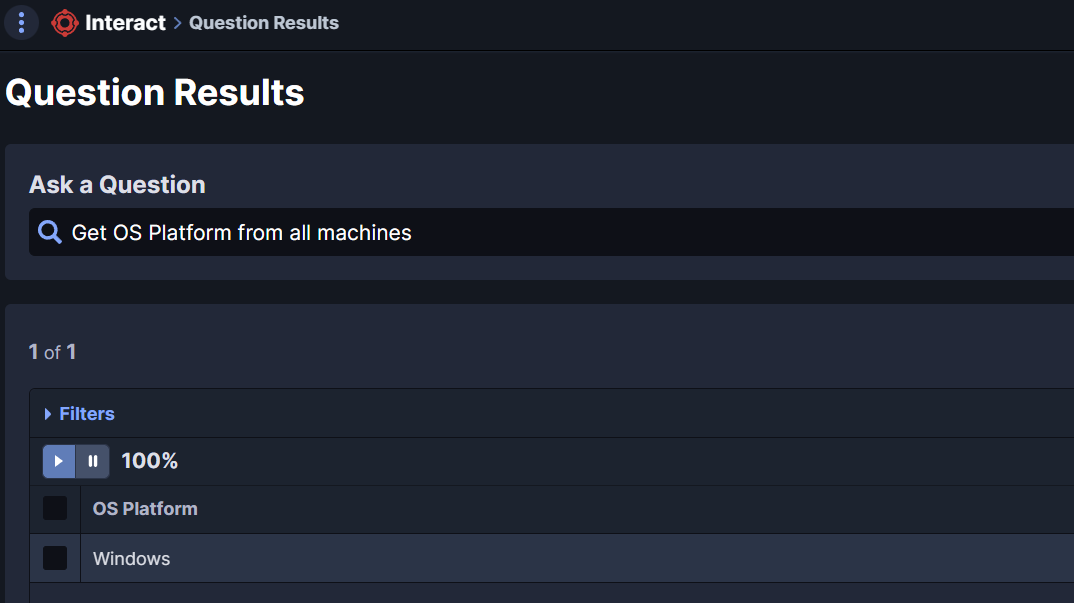
Task: Click the magnifier search icon
Action: point(50,232)
